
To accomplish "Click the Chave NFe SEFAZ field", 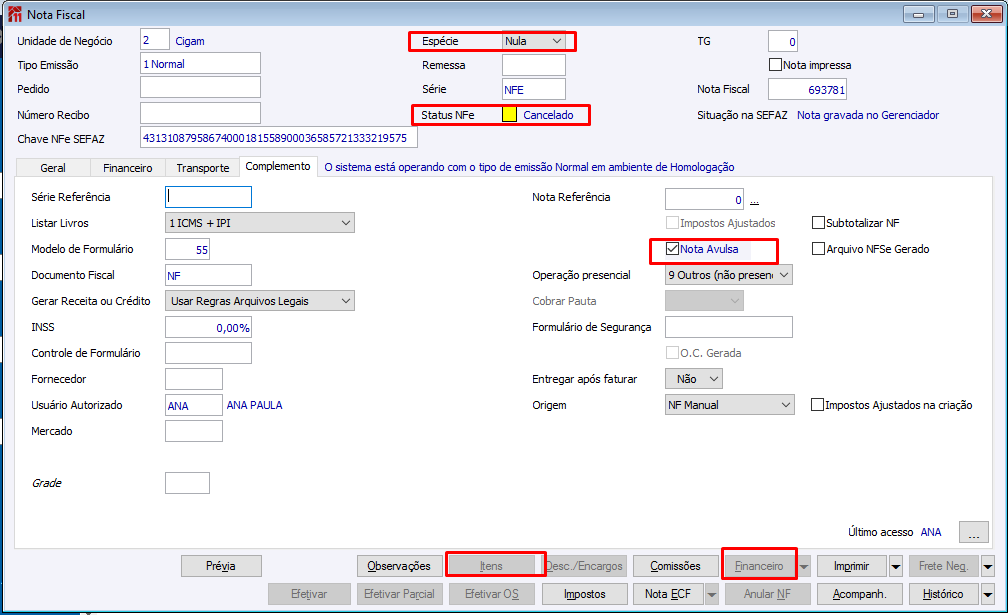I will pos(278,138).
